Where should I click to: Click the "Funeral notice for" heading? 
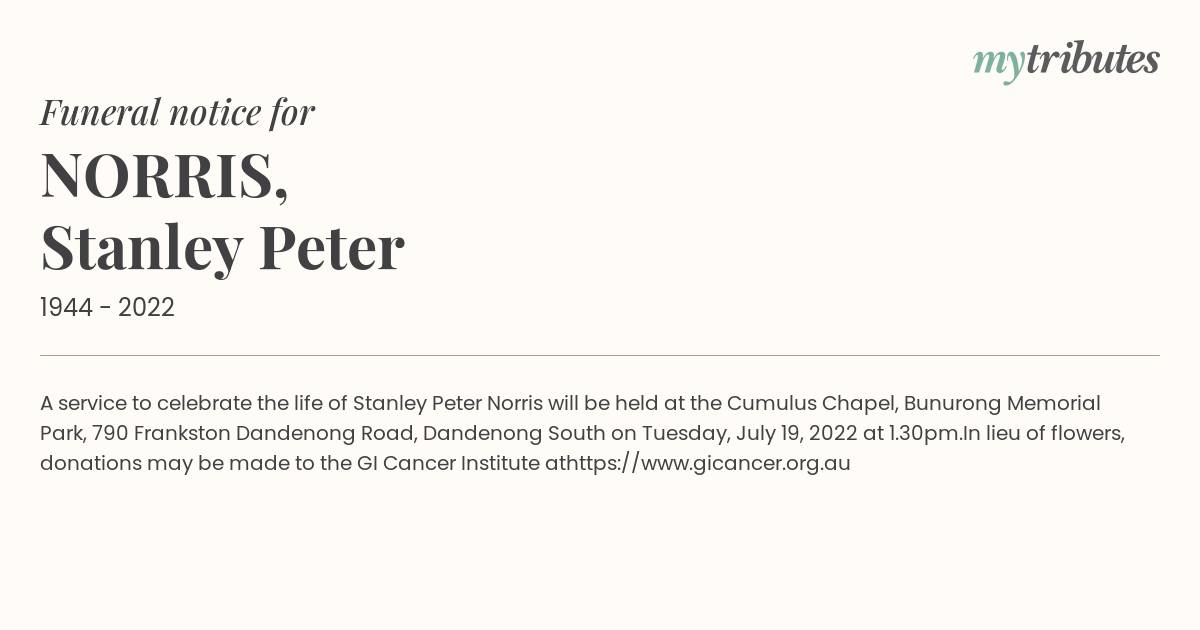tap(177, 112)
